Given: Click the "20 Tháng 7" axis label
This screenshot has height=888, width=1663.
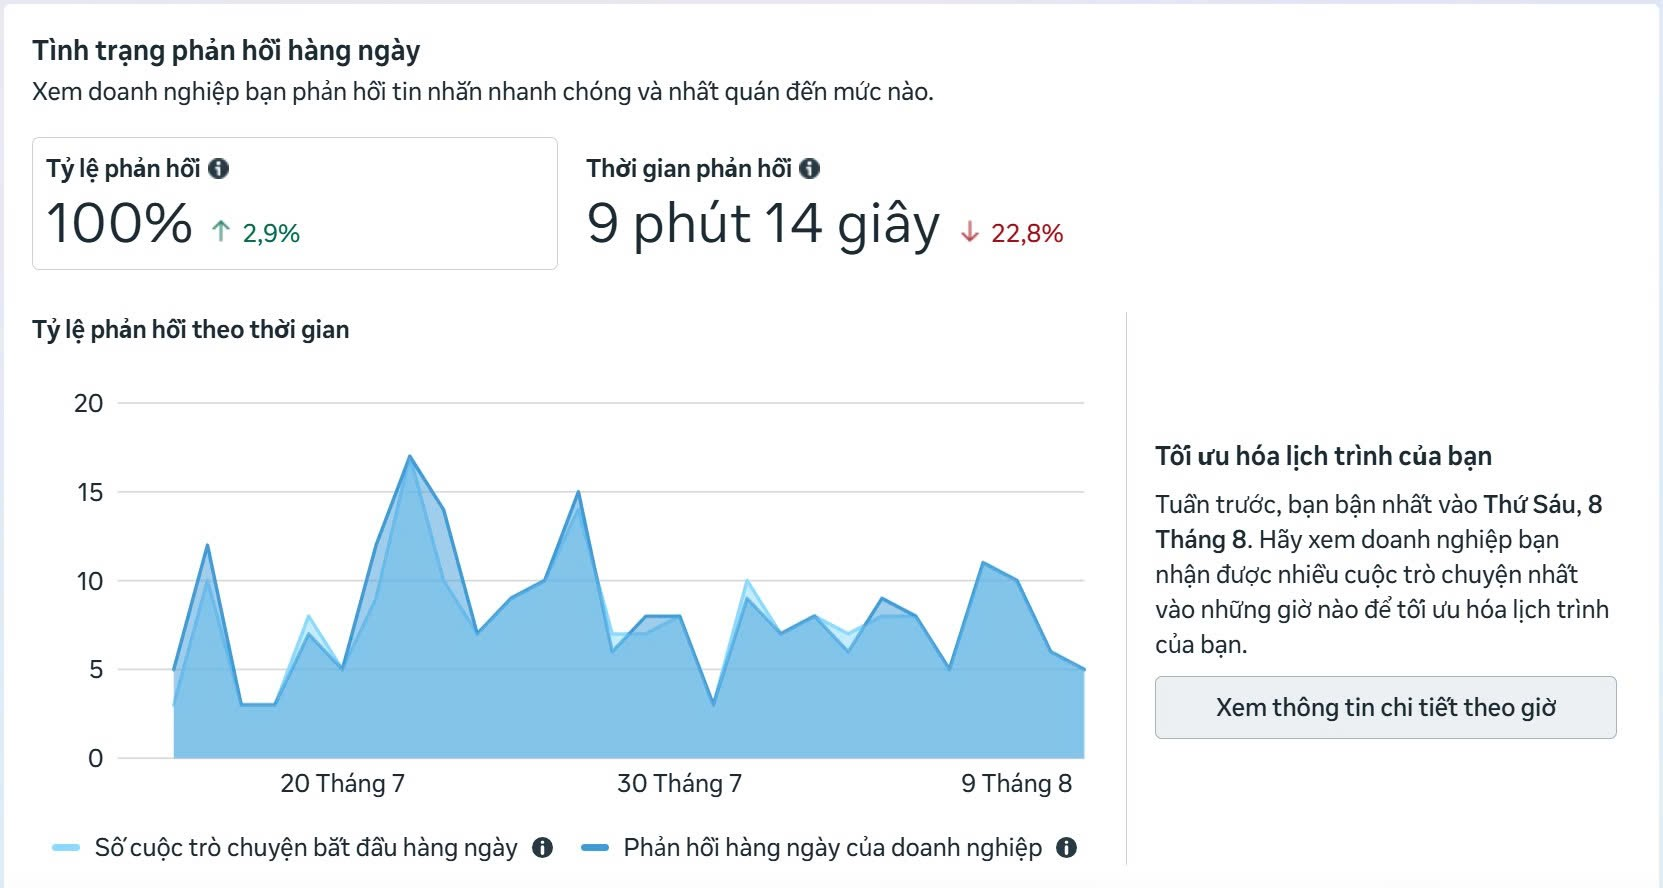Looking at the screenshot, I should coord(342,783).
